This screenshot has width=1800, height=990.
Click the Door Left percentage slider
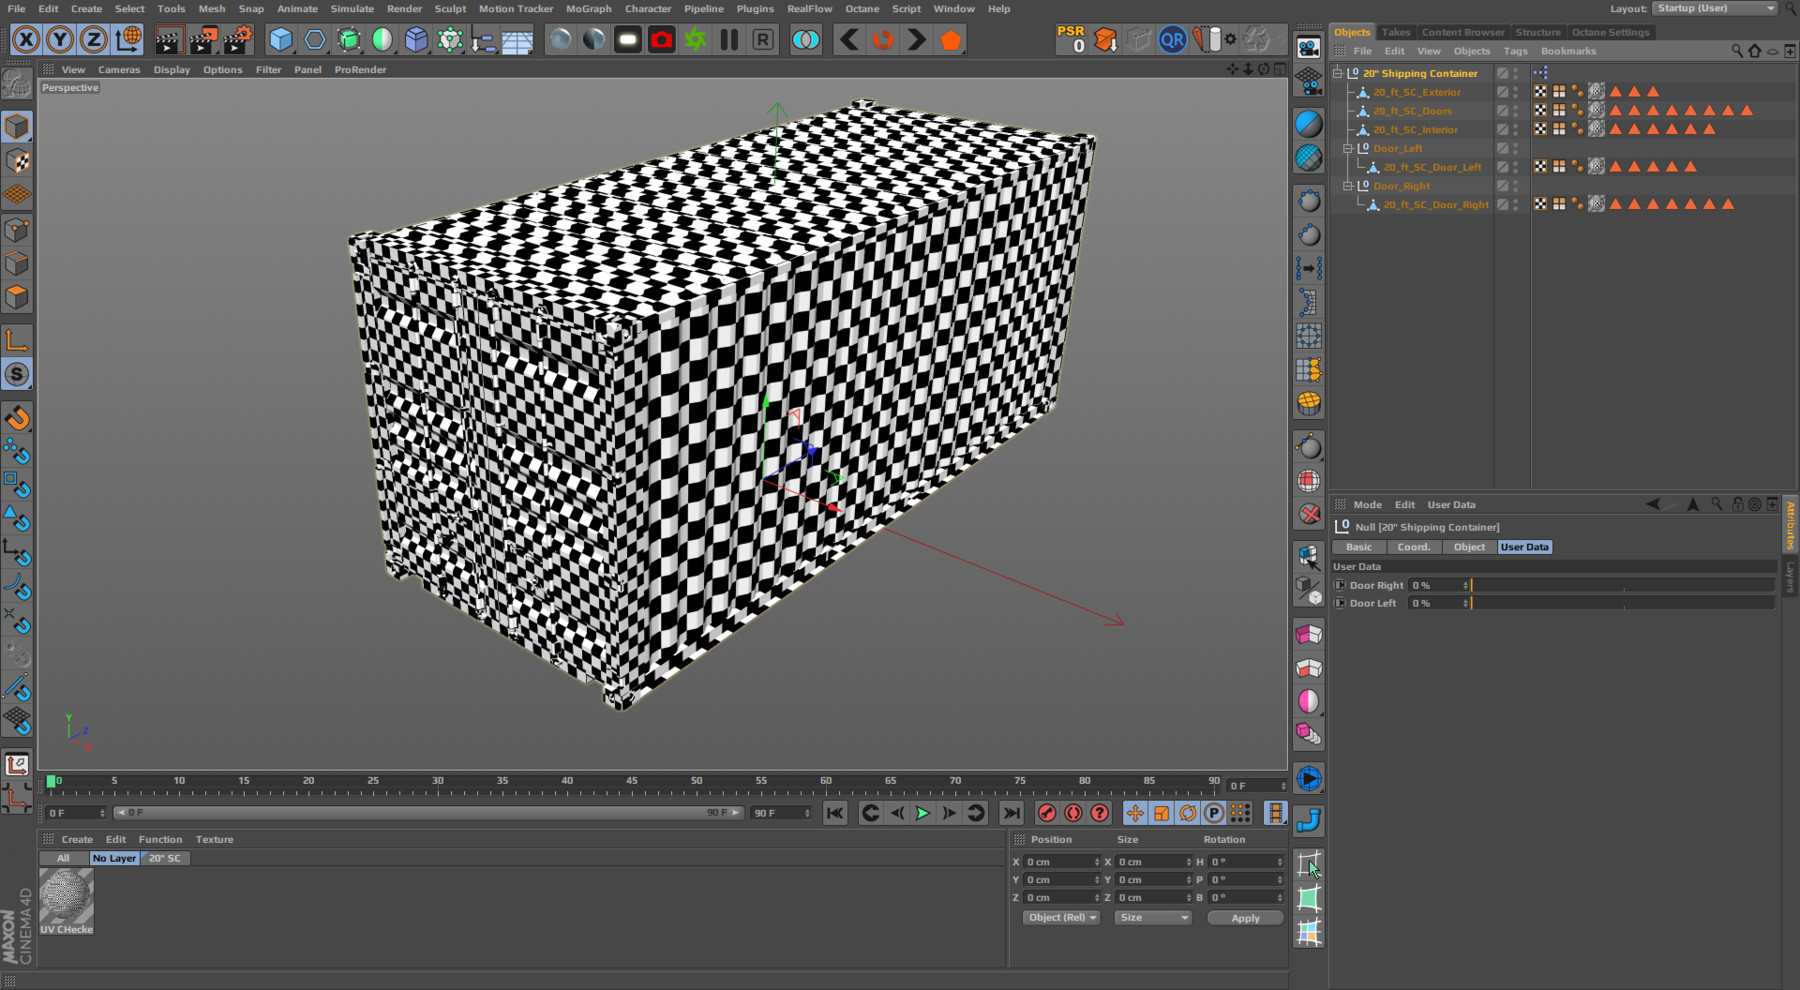(x=1621, y=603)
